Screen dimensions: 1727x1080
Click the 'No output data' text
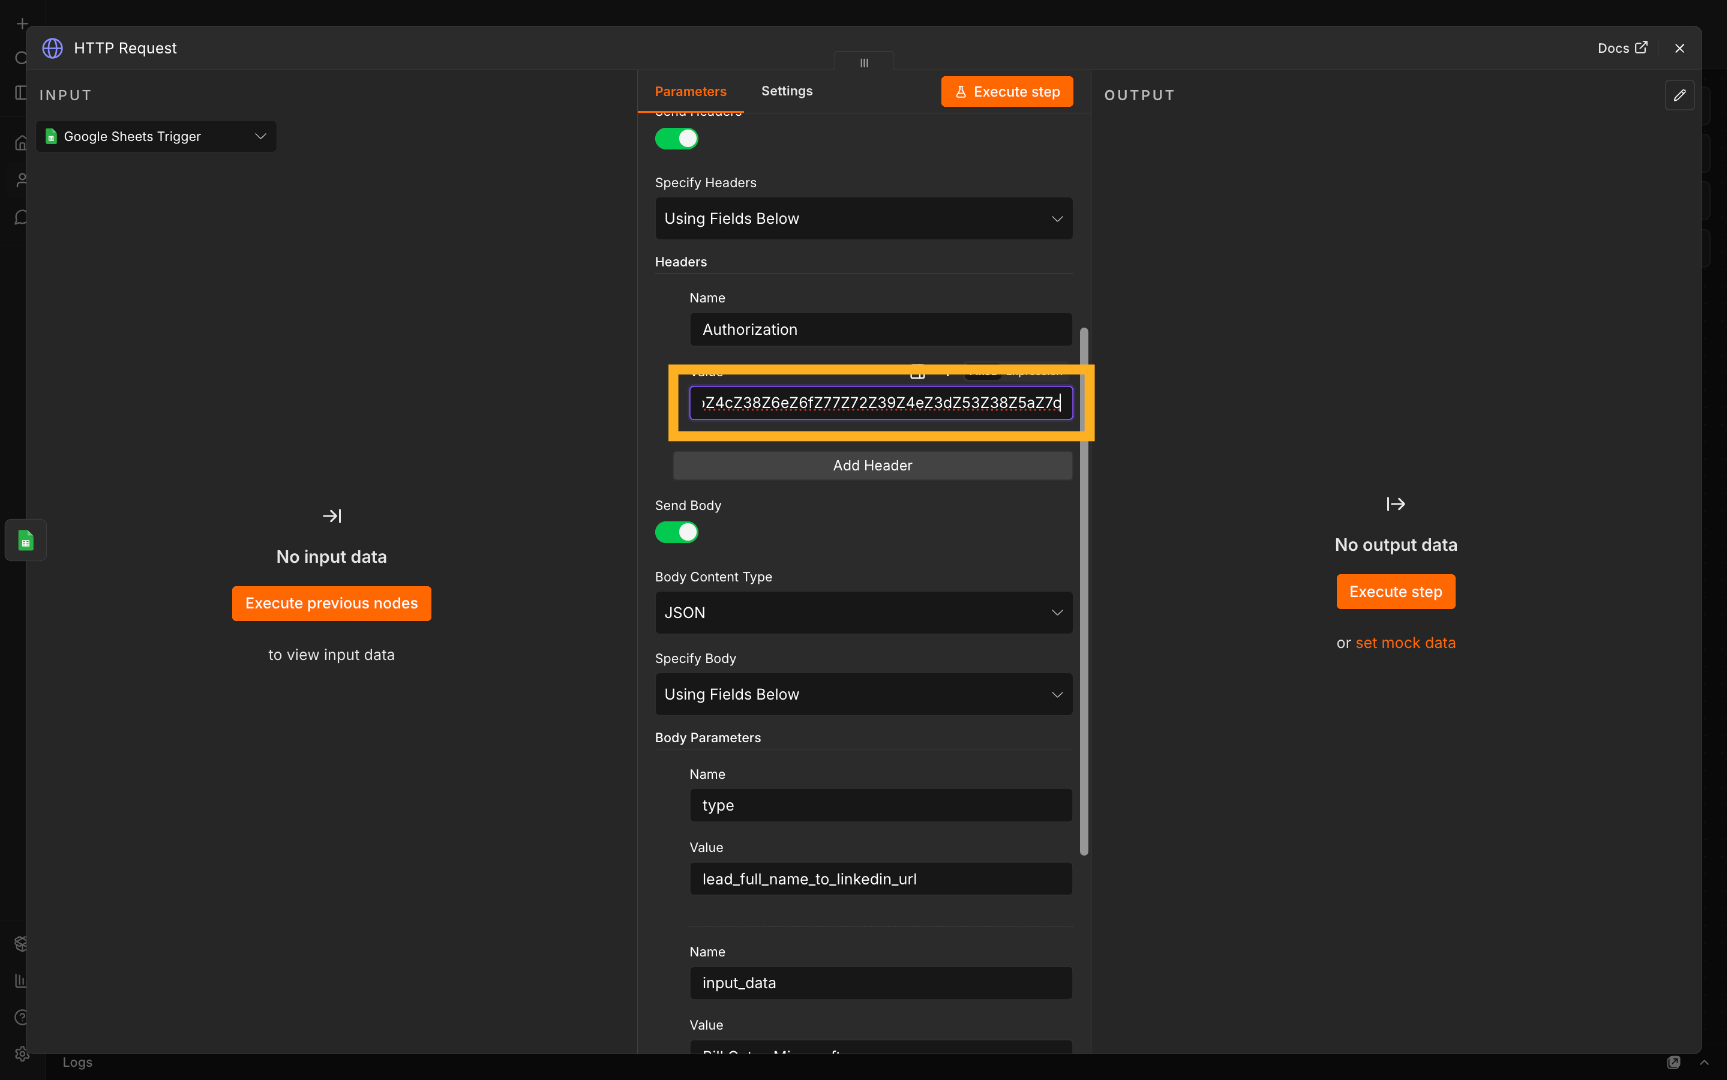(x=1396, y=545)
